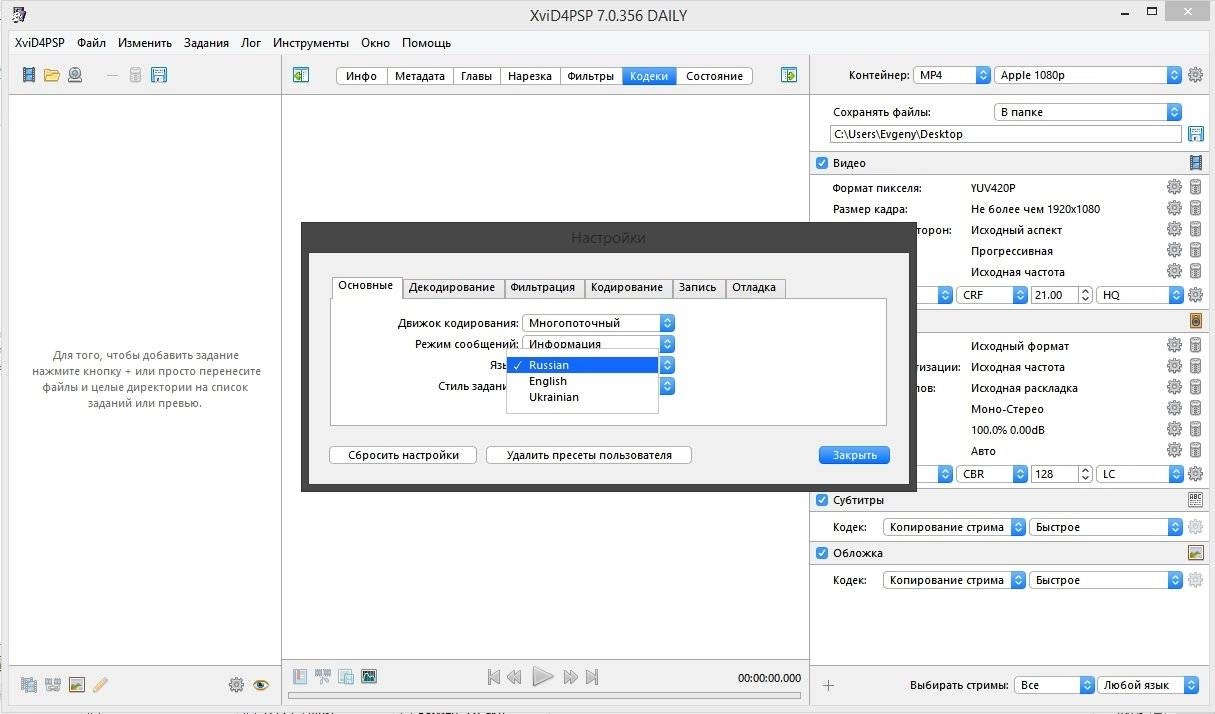Select English in the language list
Viewport: 1215px width, 714px height.
[x=582, y=381]
